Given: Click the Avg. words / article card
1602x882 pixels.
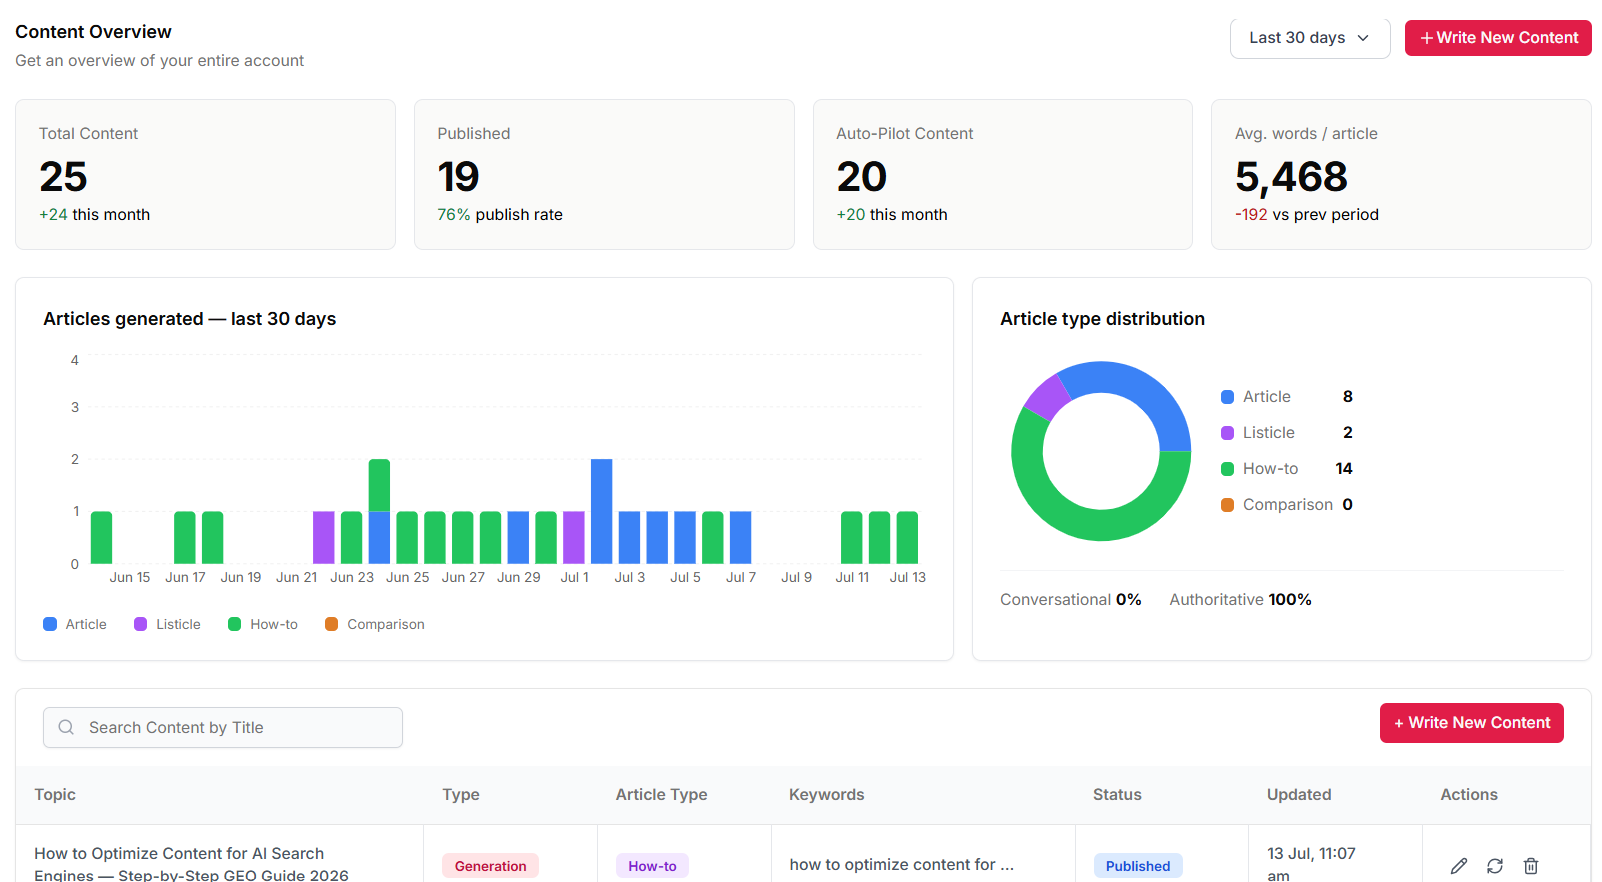Looking at the screenshot, I should 1401,174.
